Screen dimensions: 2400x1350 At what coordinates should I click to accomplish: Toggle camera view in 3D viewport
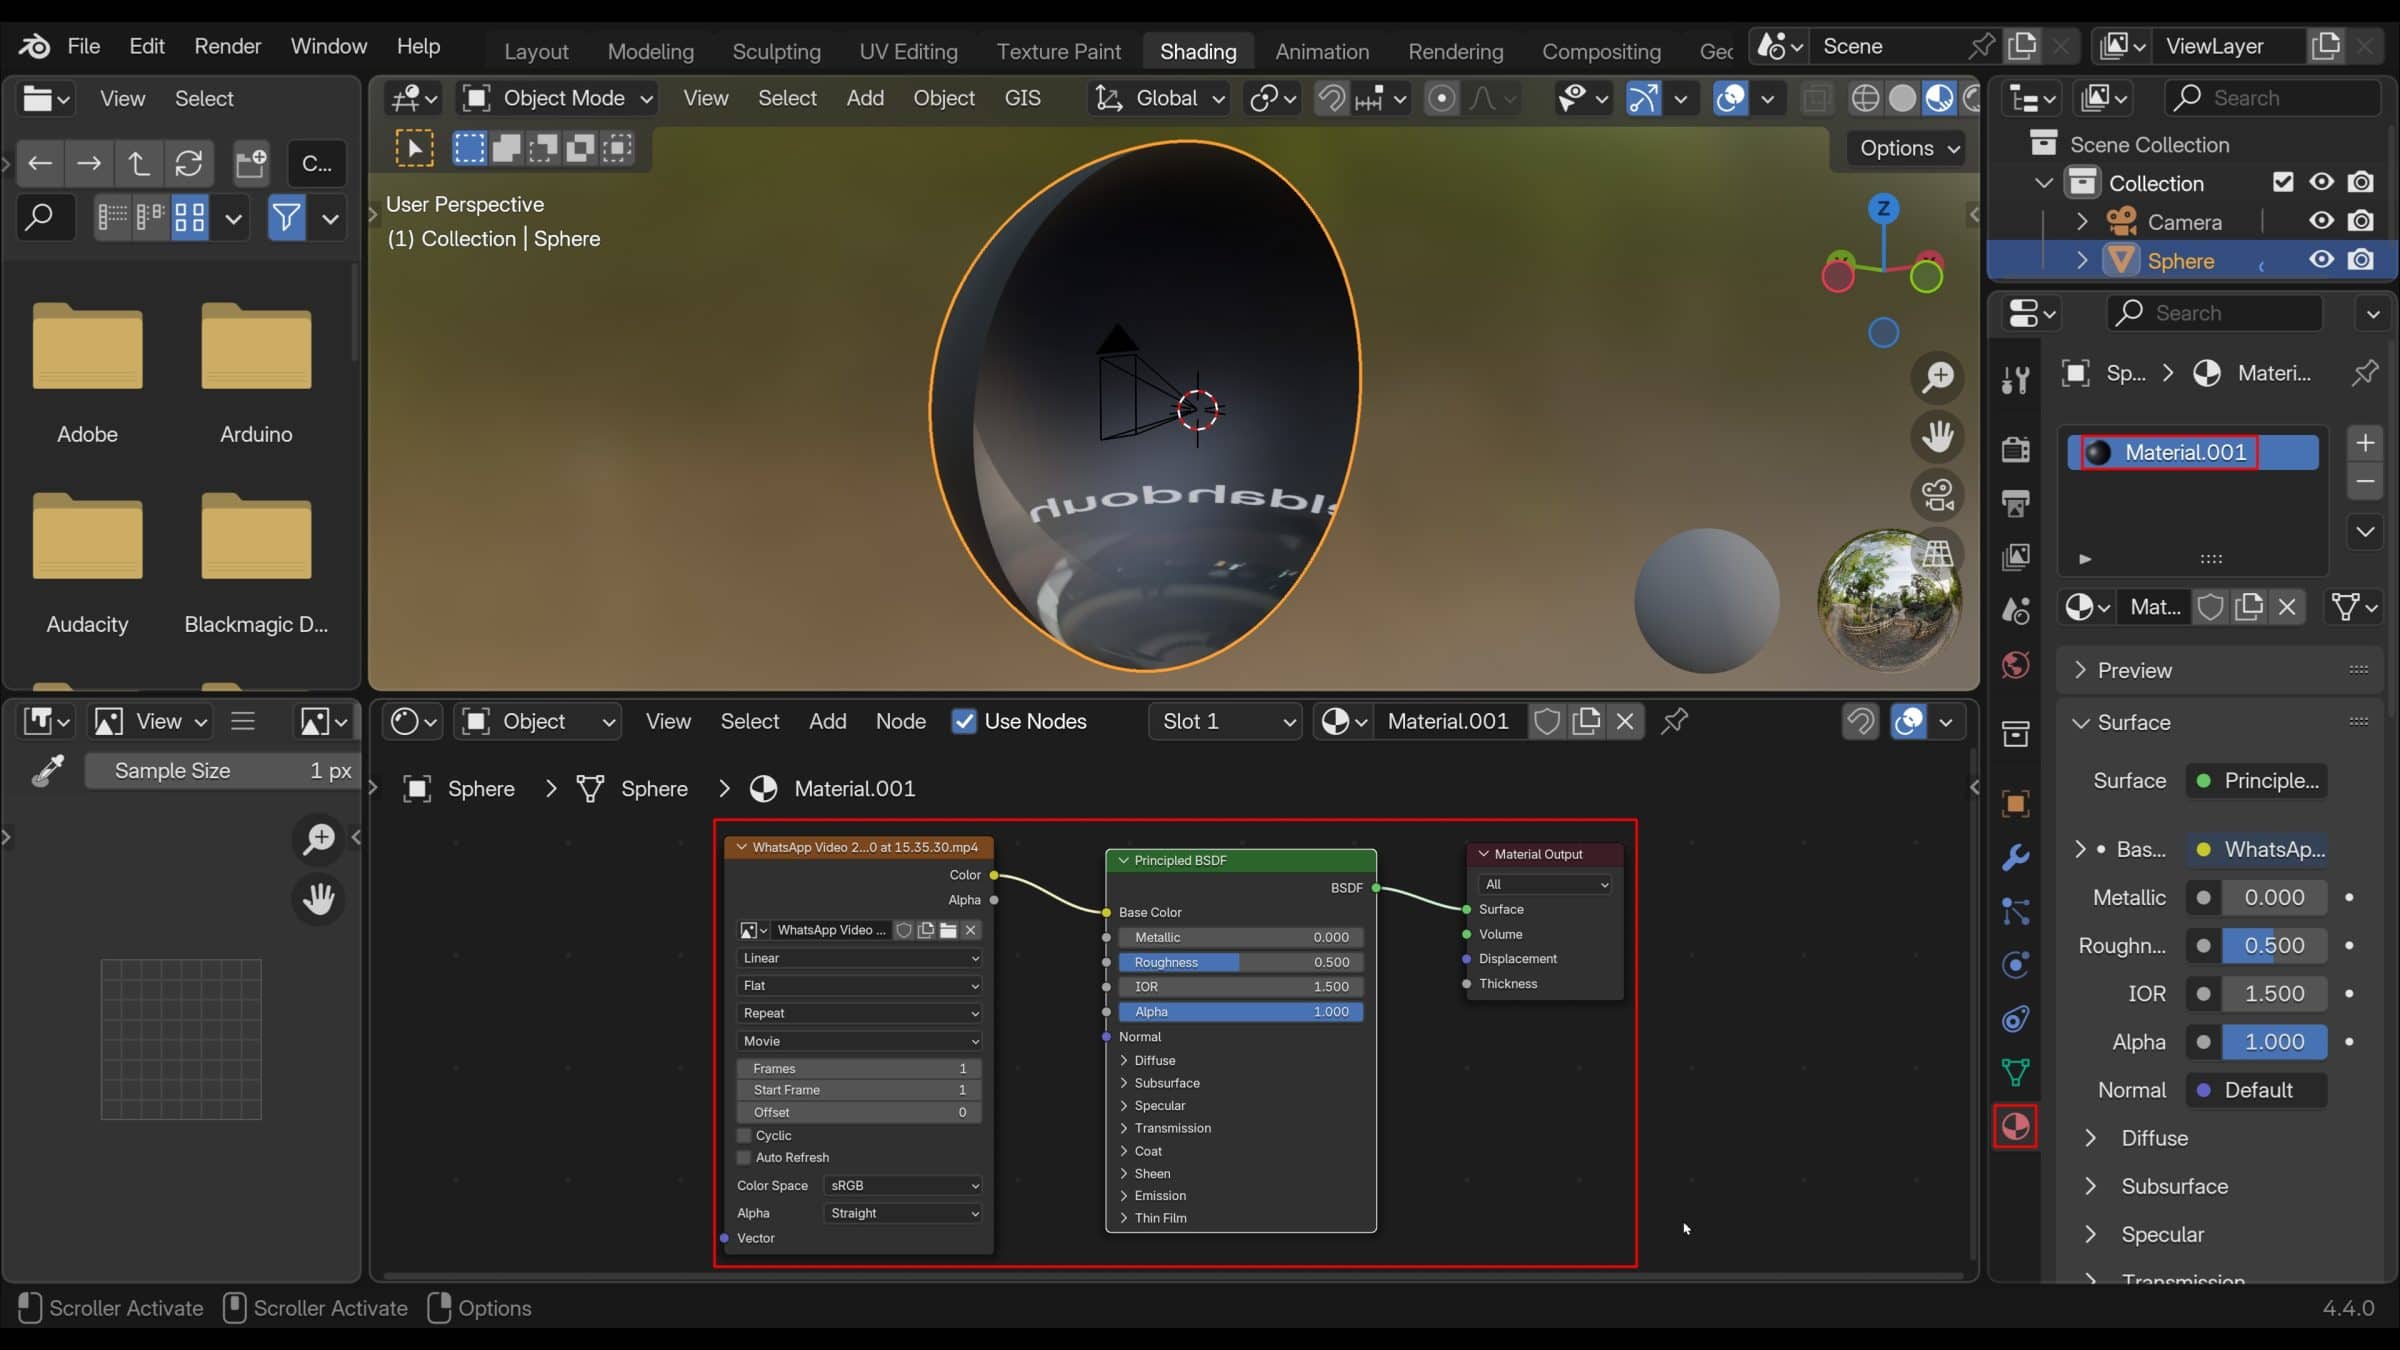coord(1937,495)
